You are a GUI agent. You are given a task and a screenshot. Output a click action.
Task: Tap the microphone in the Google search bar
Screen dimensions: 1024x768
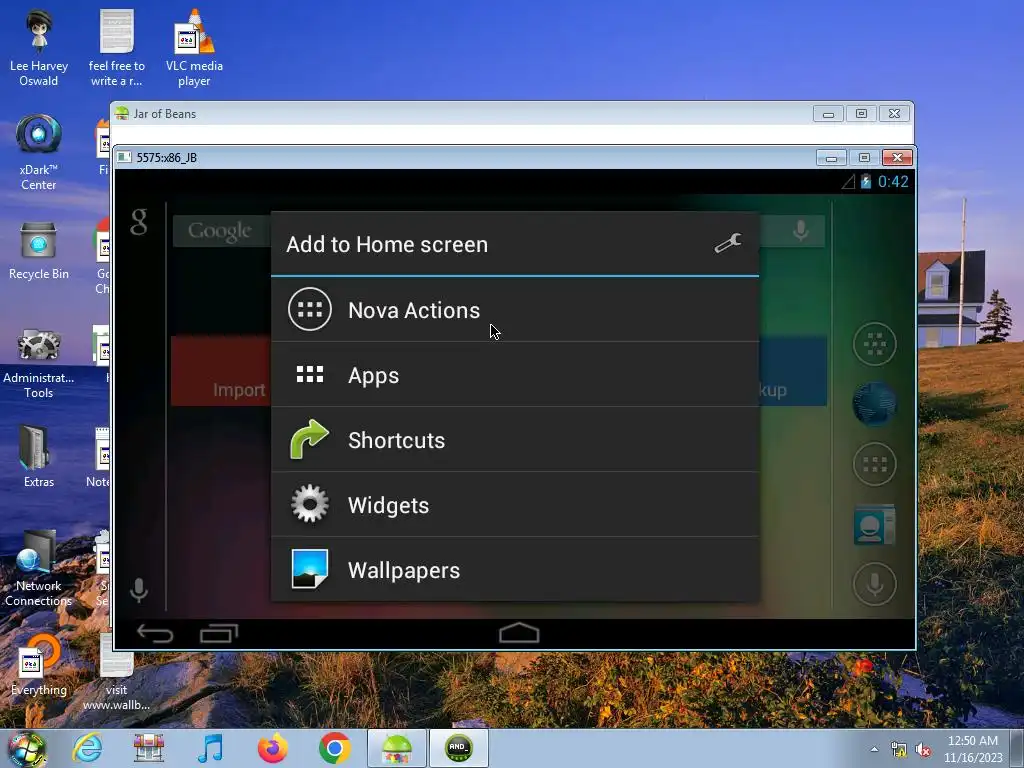(801, 231)
